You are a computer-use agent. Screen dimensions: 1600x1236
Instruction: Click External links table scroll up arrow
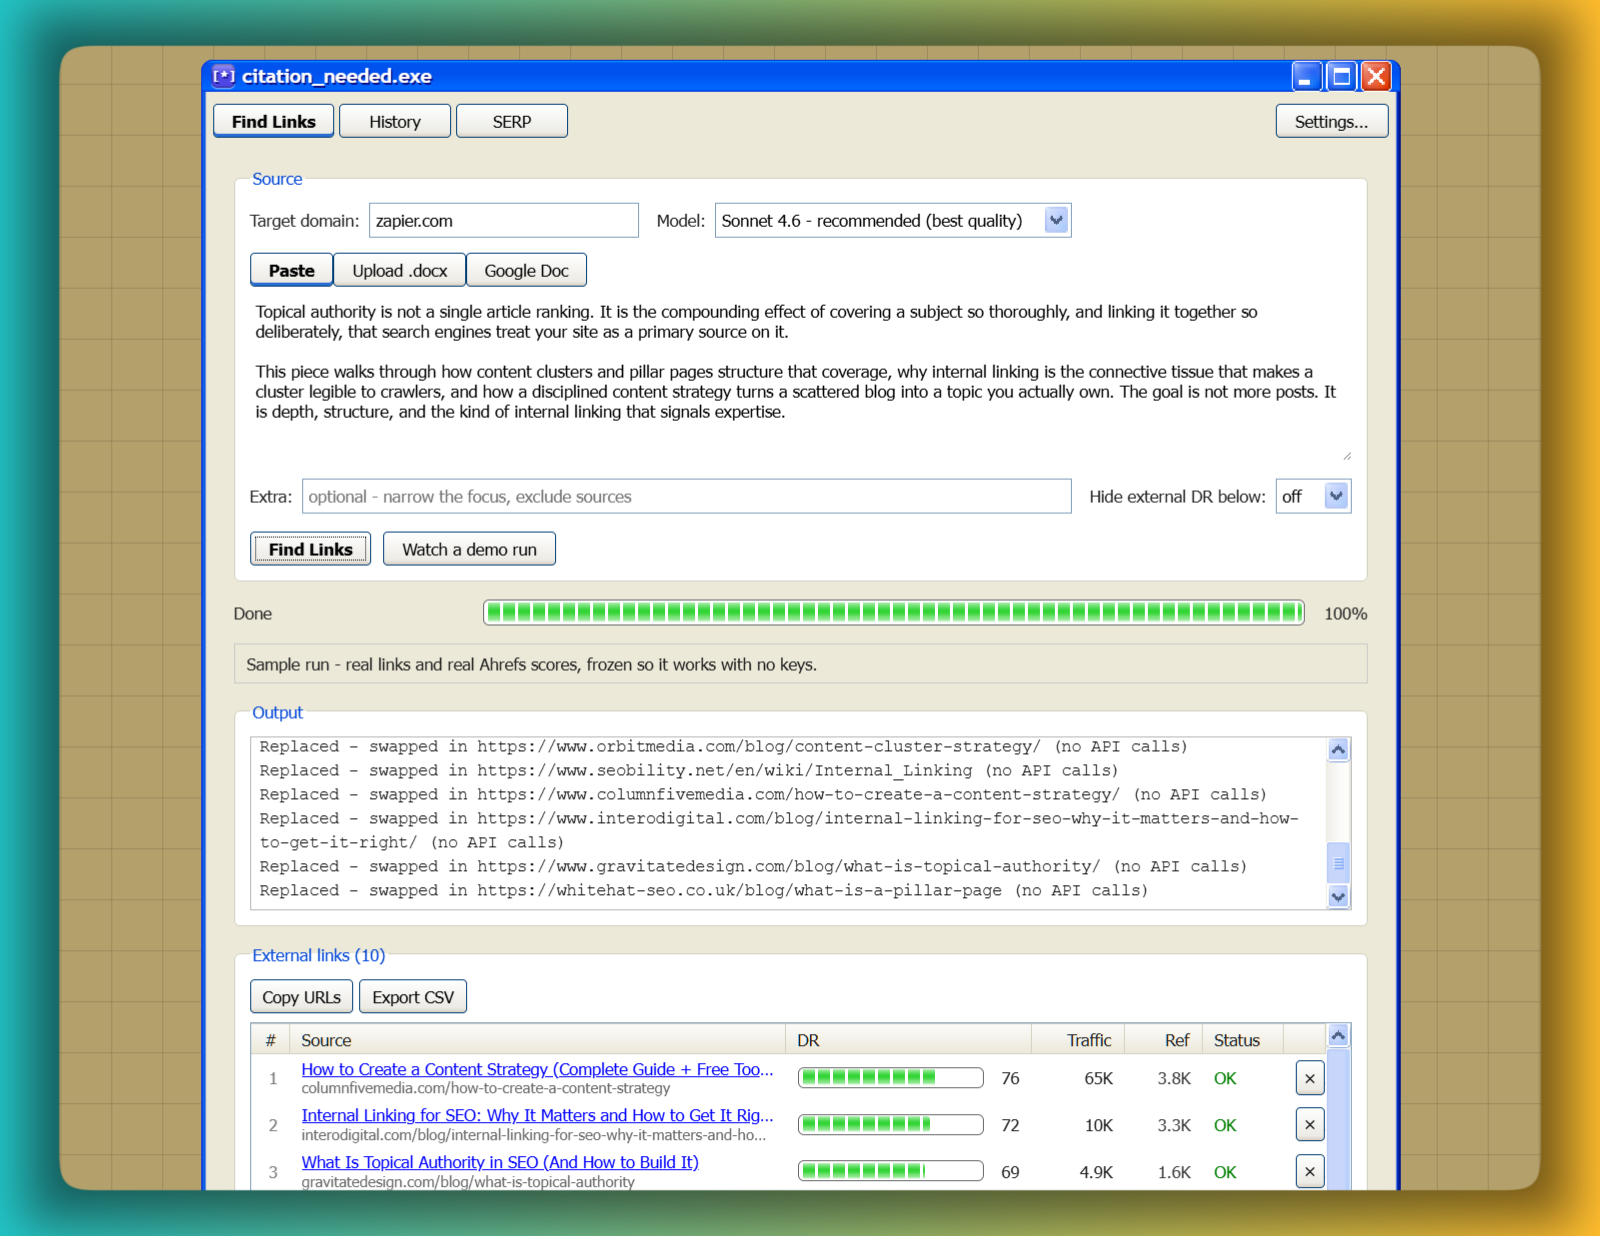(x=1339, y=1035)
